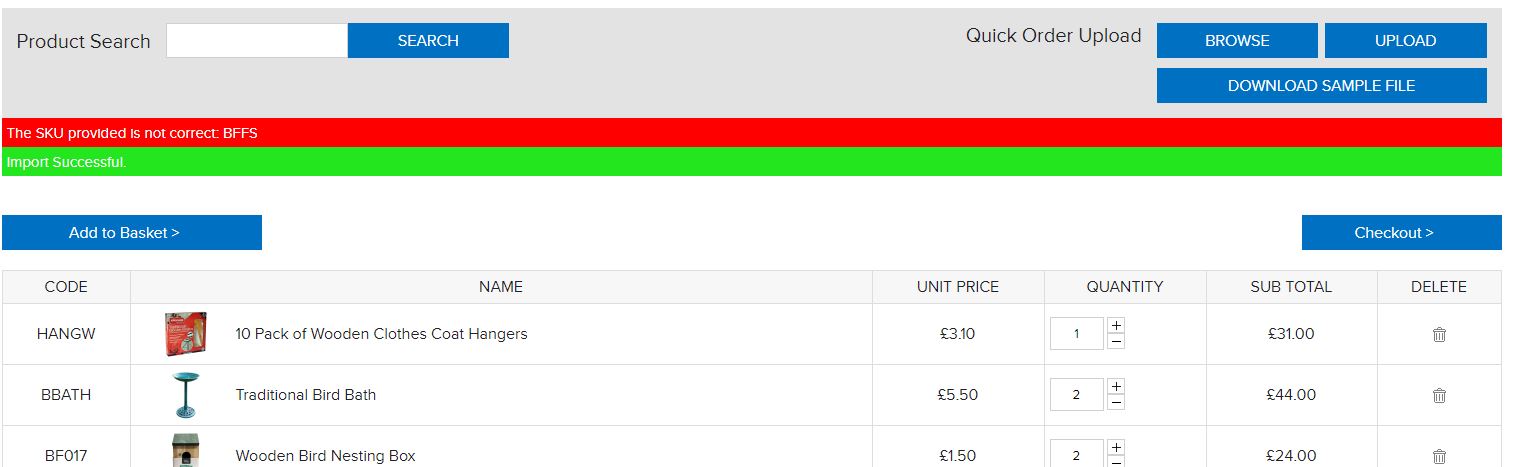1523x467 pixels.
Task: Increase Wooden Bird Nesting Box quantity
Action: (x=1116, y=448)
